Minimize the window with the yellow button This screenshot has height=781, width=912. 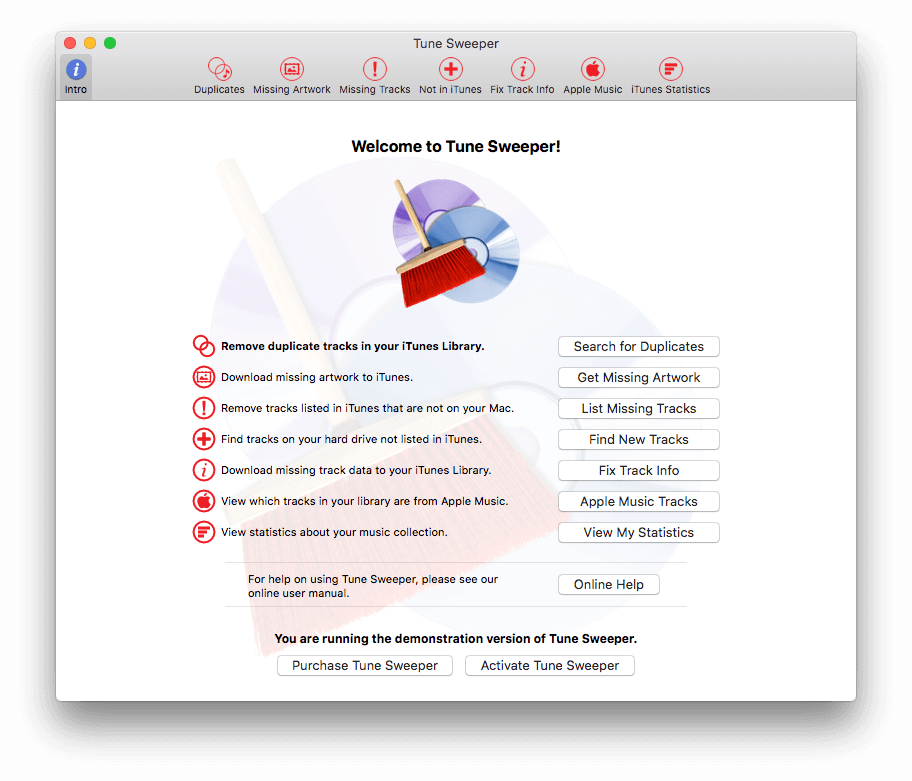[90, 43]
